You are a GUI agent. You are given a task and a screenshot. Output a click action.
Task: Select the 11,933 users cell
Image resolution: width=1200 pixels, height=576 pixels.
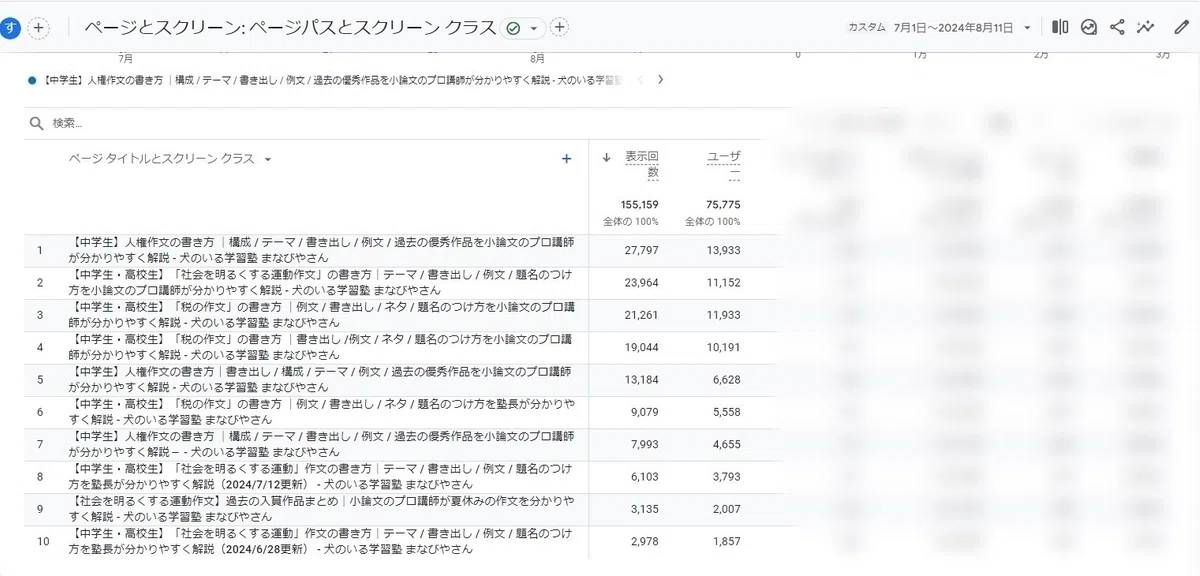click(x=723, y=314)
